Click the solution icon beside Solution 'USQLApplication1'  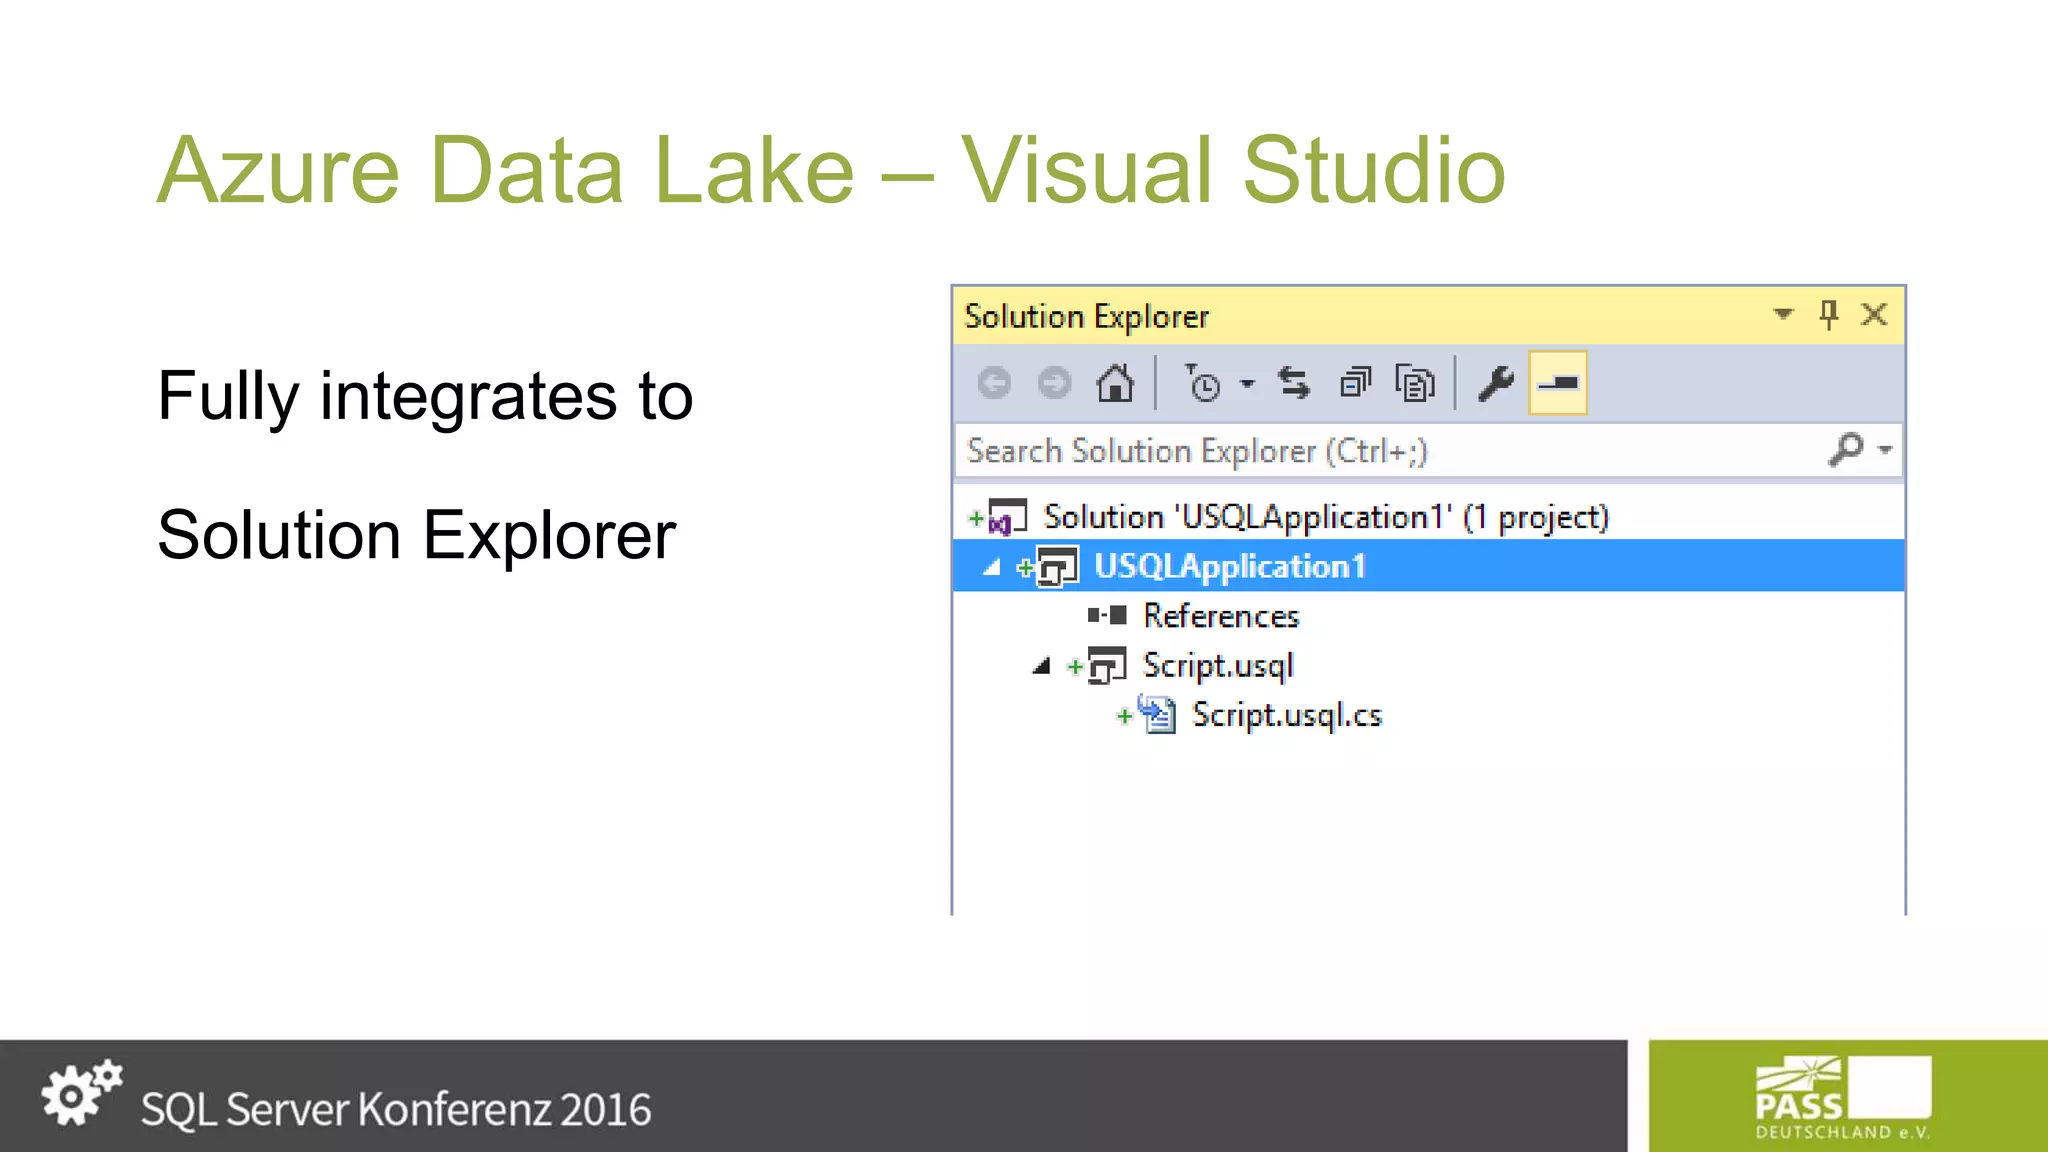coord(1007,517)
